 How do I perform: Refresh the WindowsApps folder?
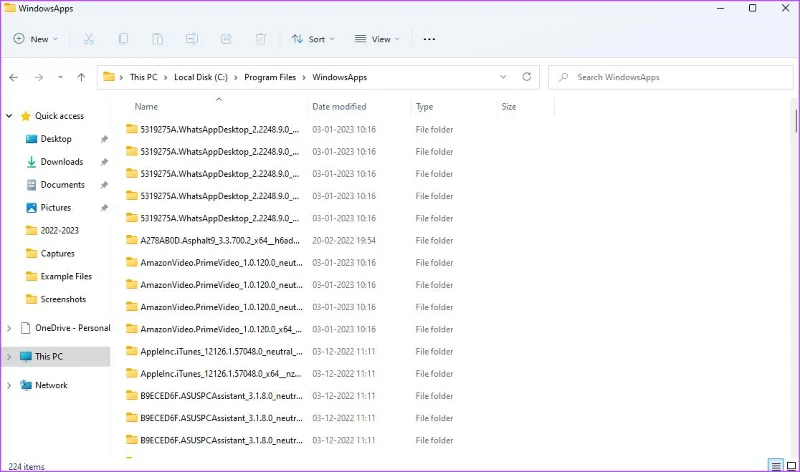[x=527, y=77]
